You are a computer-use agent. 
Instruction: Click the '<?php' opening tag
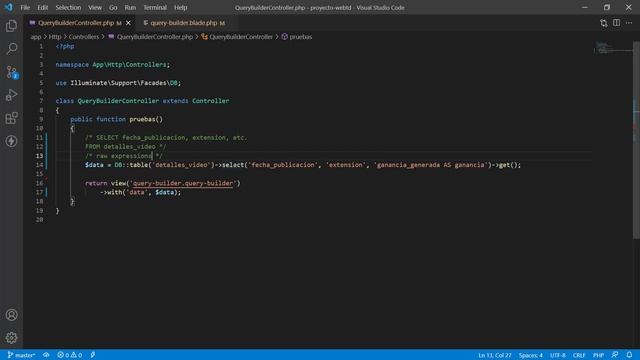tap(65, 46)
